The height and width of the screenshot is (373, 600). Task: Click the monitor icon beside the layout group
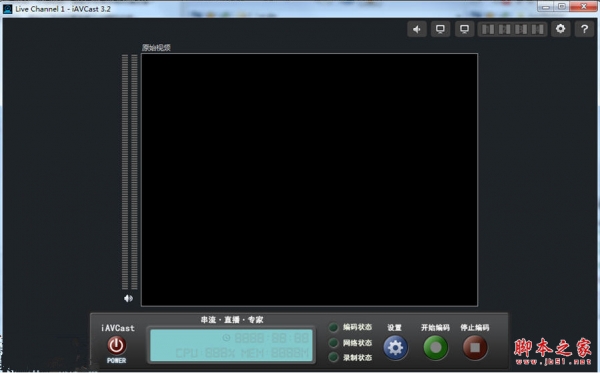(x=464, y=29)
